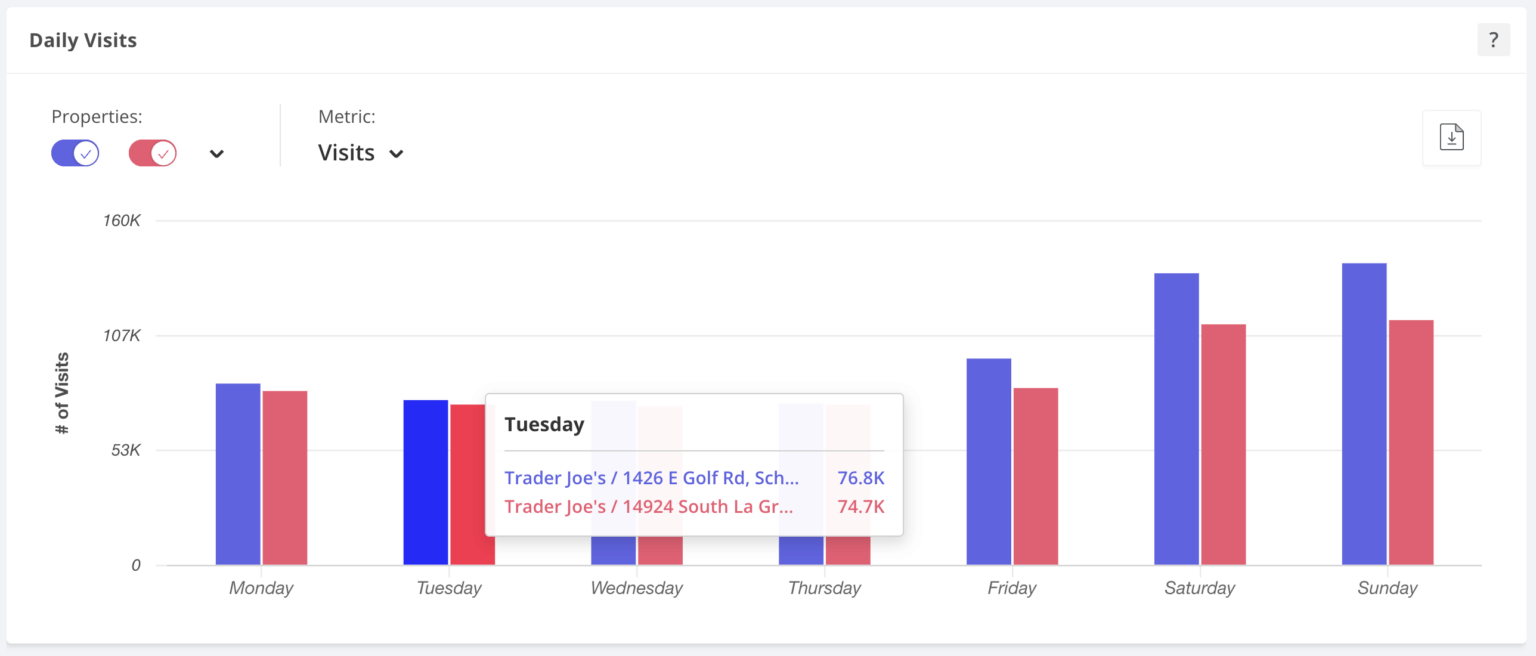Image resolution: width=1536 pixels, height=656 pixels.
Task: Click the red Friday bar
Action: coord(1036,476)
